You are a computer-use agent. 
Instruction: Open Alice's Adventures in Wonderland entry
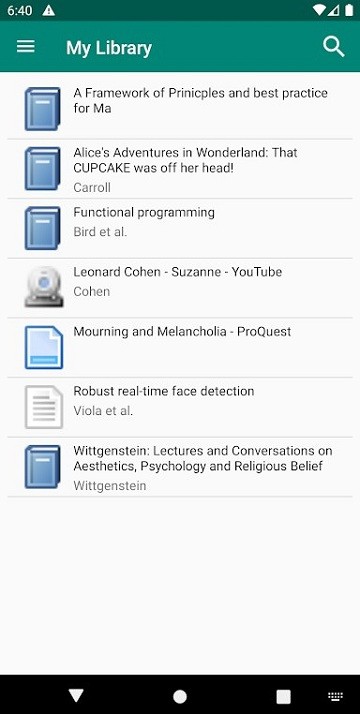point(180,169)
